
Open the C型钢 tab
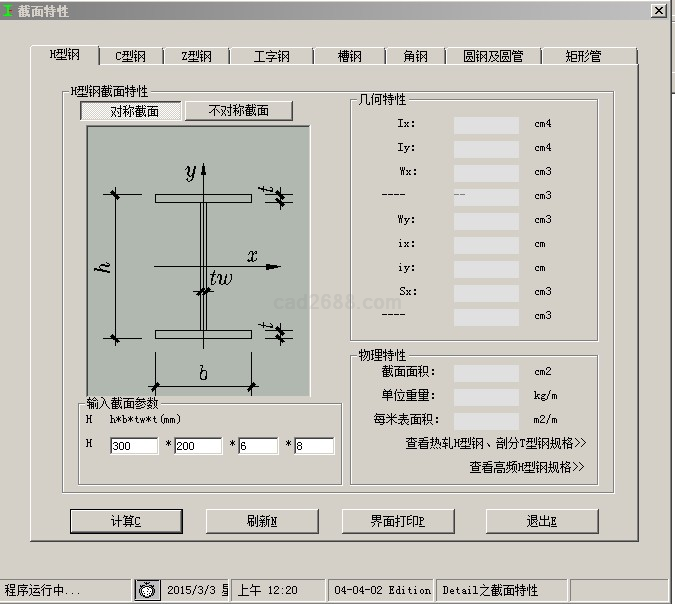coord(130,57)
